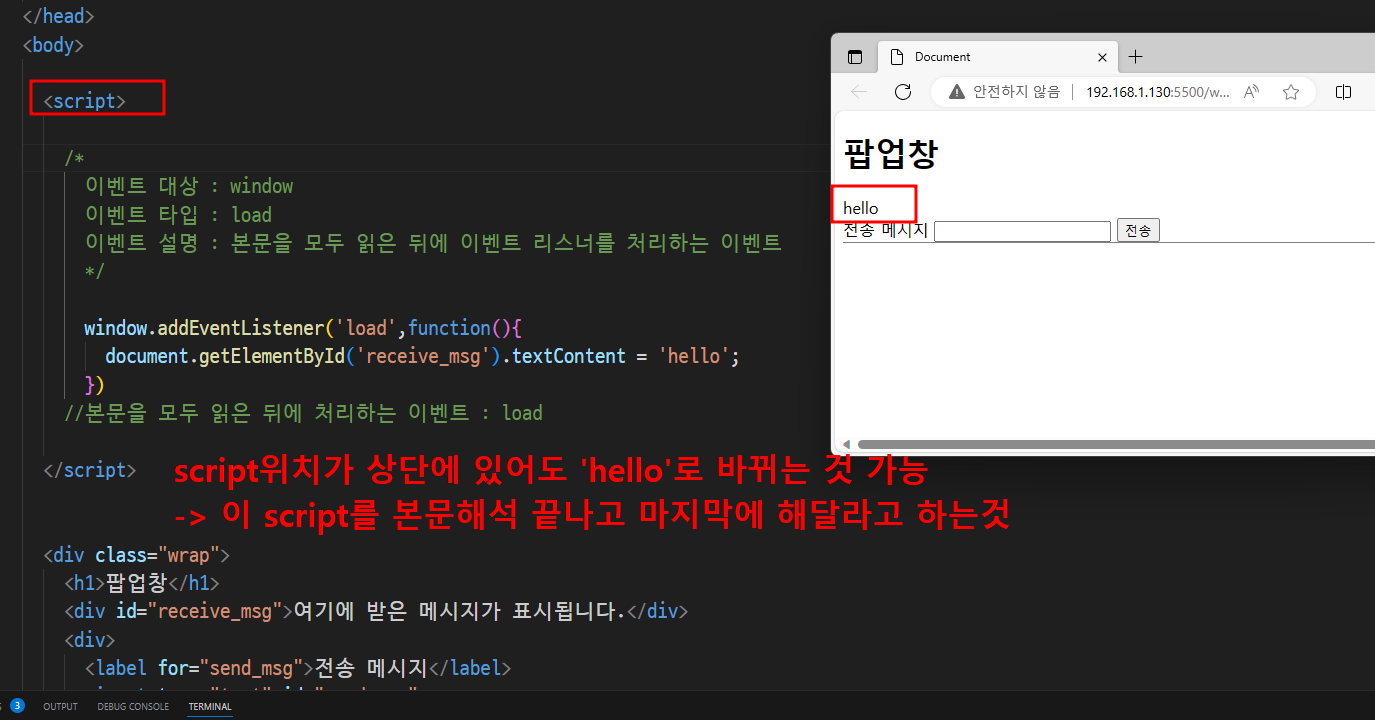Click the hello text in the browser page
This screenshot has width=1375, height=720.
pos(861,209)
